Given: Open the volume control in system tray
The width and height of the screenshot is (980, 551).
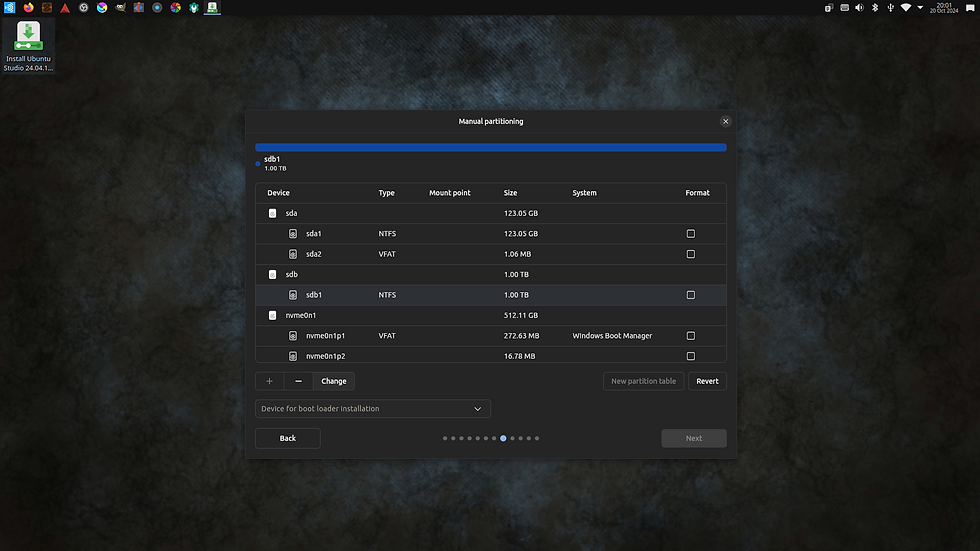Looking at the screenshot, I should tap(859, 7).
